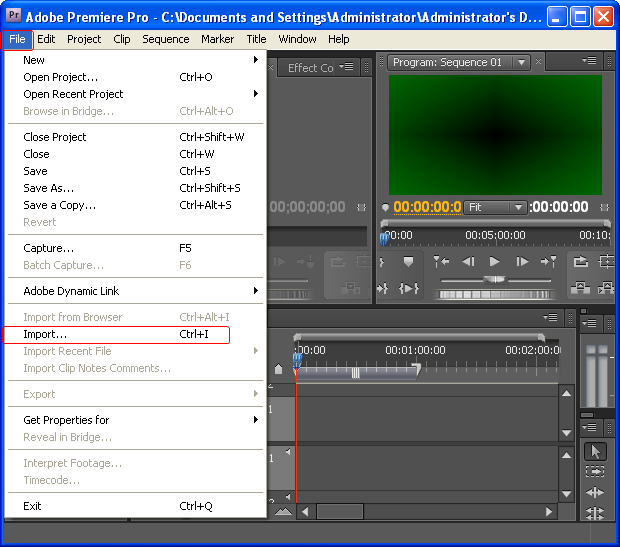Open the Title menu

(256, 39)
